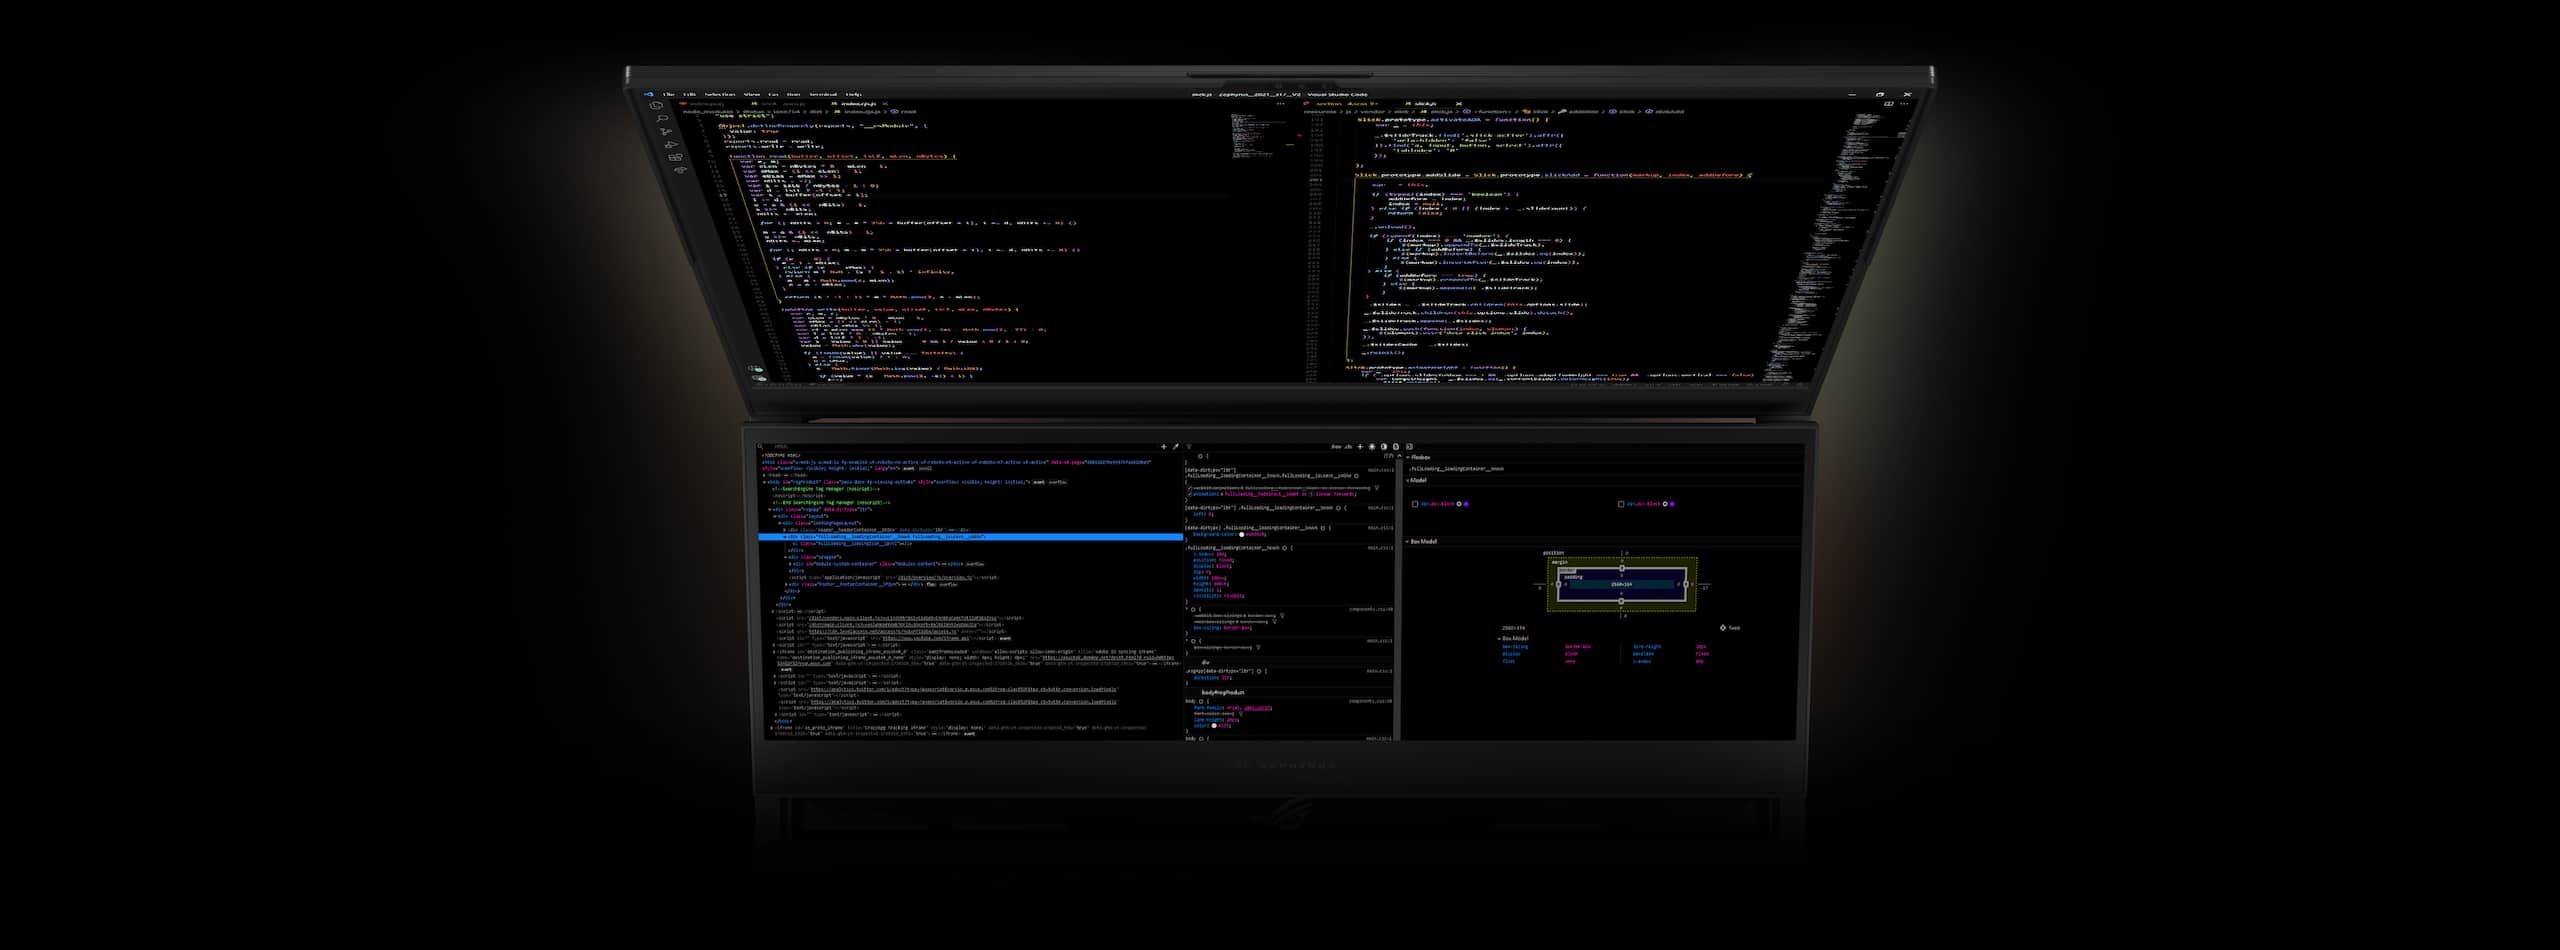Open more actions ellipsis in left editor group
The height and width of the screenshot is (950, 2560).
[x=1281, y=103]
